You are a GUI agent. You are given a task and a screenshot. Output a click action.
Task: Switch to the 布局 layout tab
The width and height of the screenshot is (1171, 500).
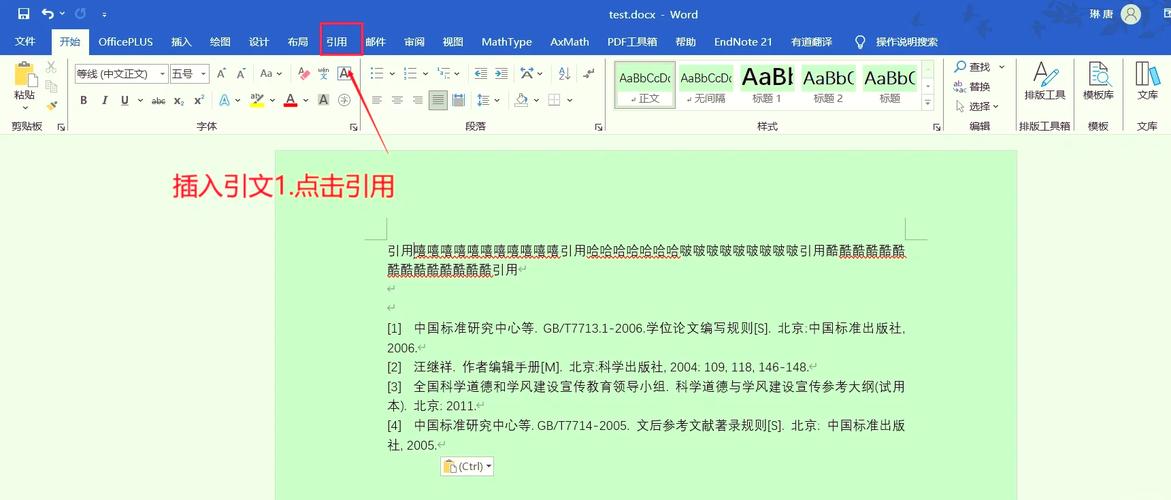[298, 42]
